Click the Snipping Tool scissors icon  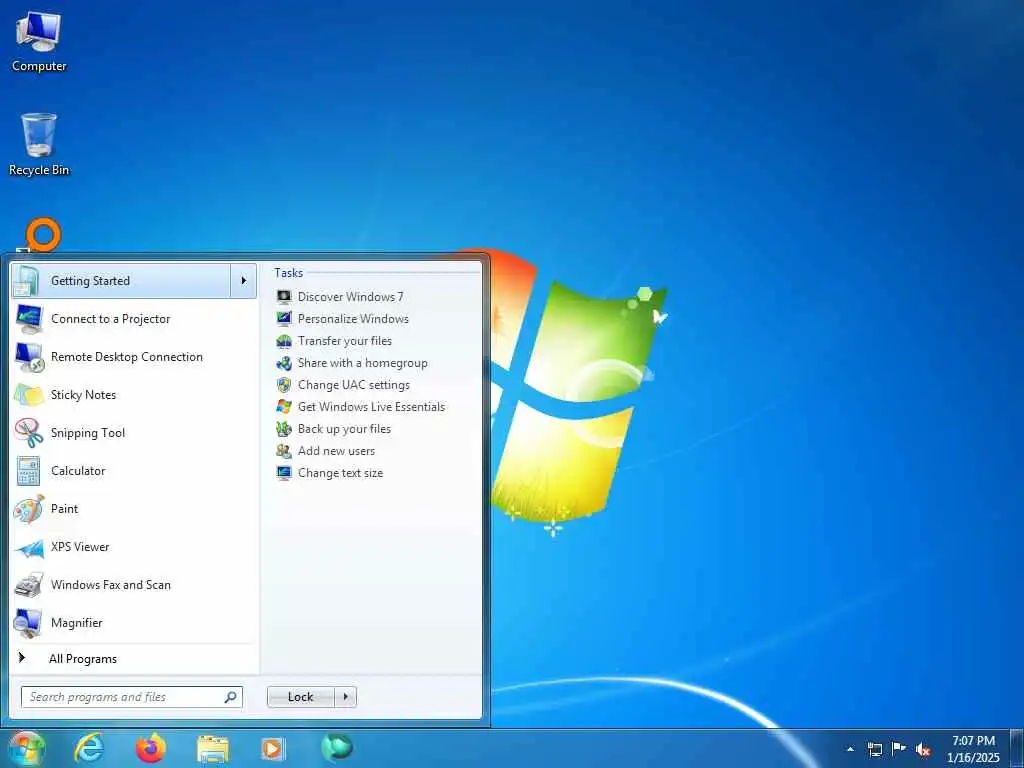coord(29,433)
